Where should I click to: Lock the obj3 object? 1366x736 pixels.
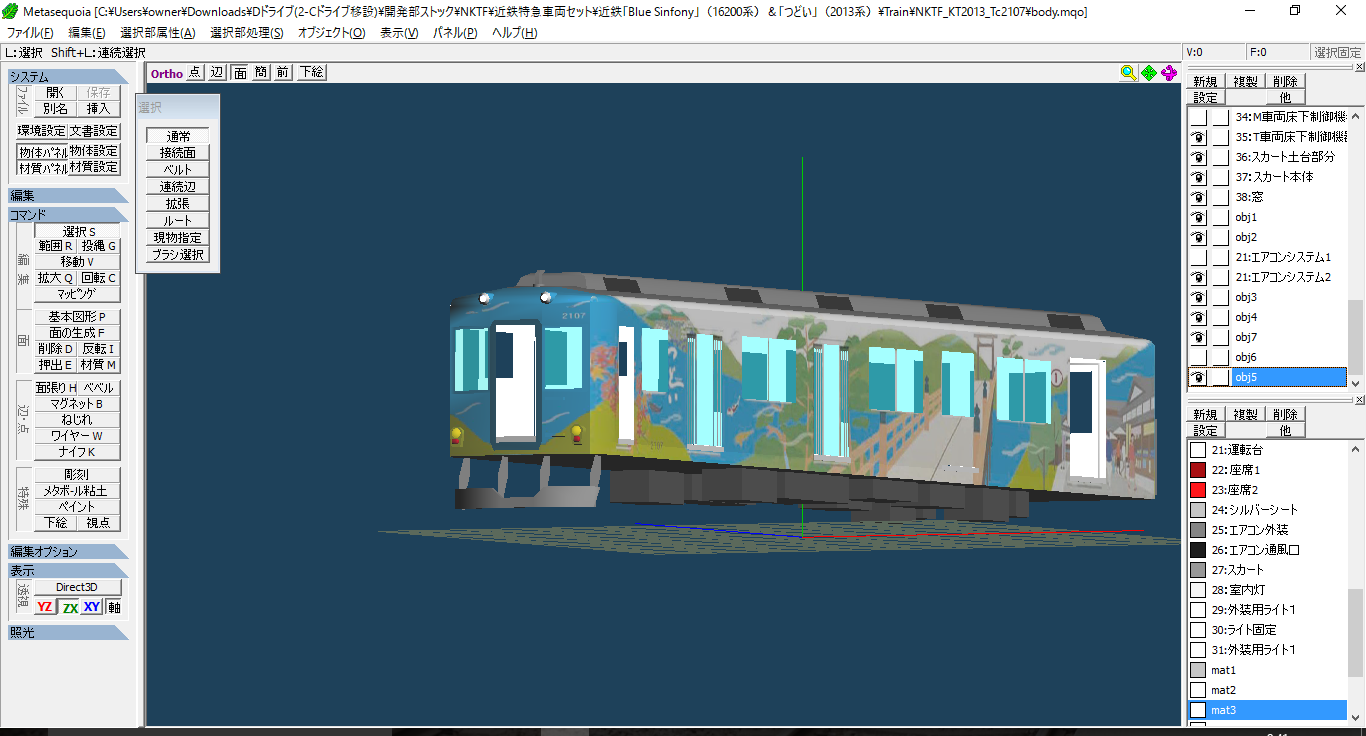[x=1220, y=297]
